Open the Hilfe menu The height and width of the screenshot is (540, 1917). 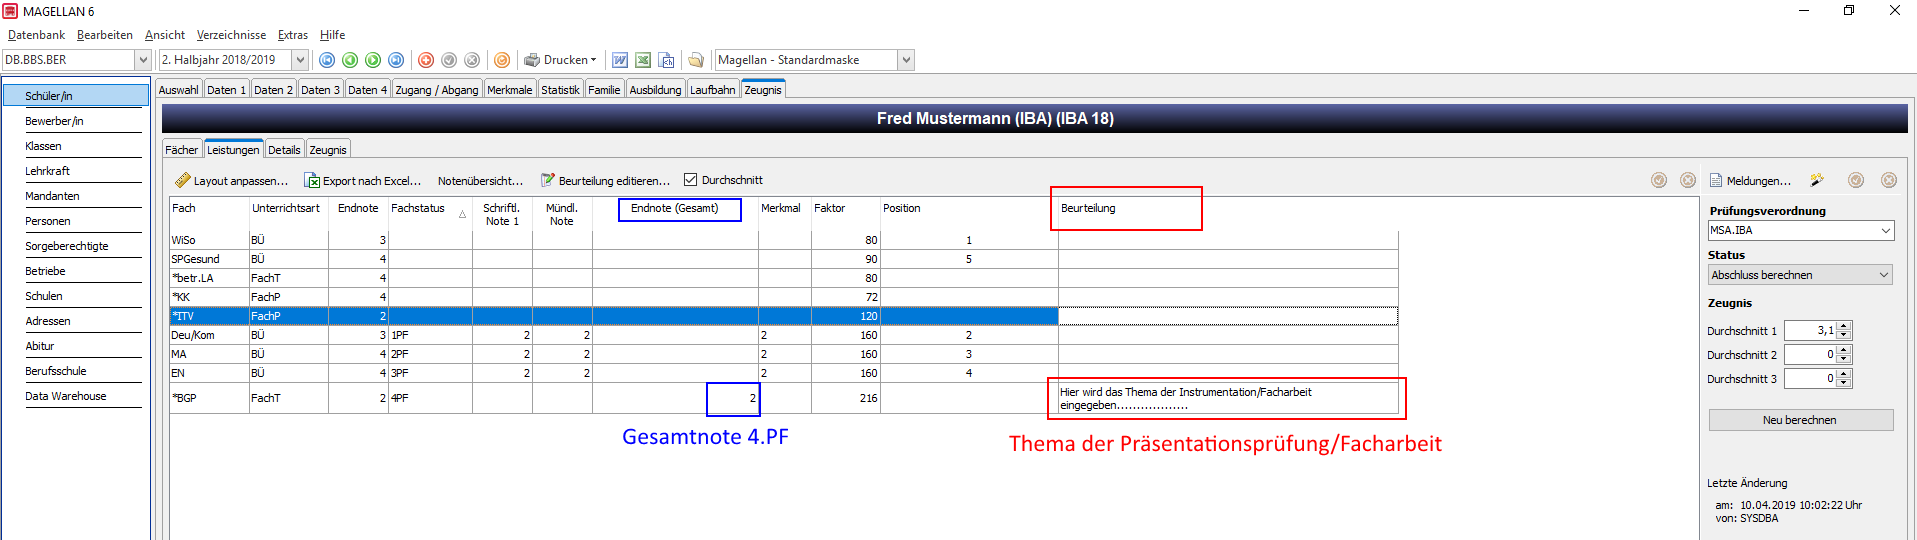[x=333, y=35]
